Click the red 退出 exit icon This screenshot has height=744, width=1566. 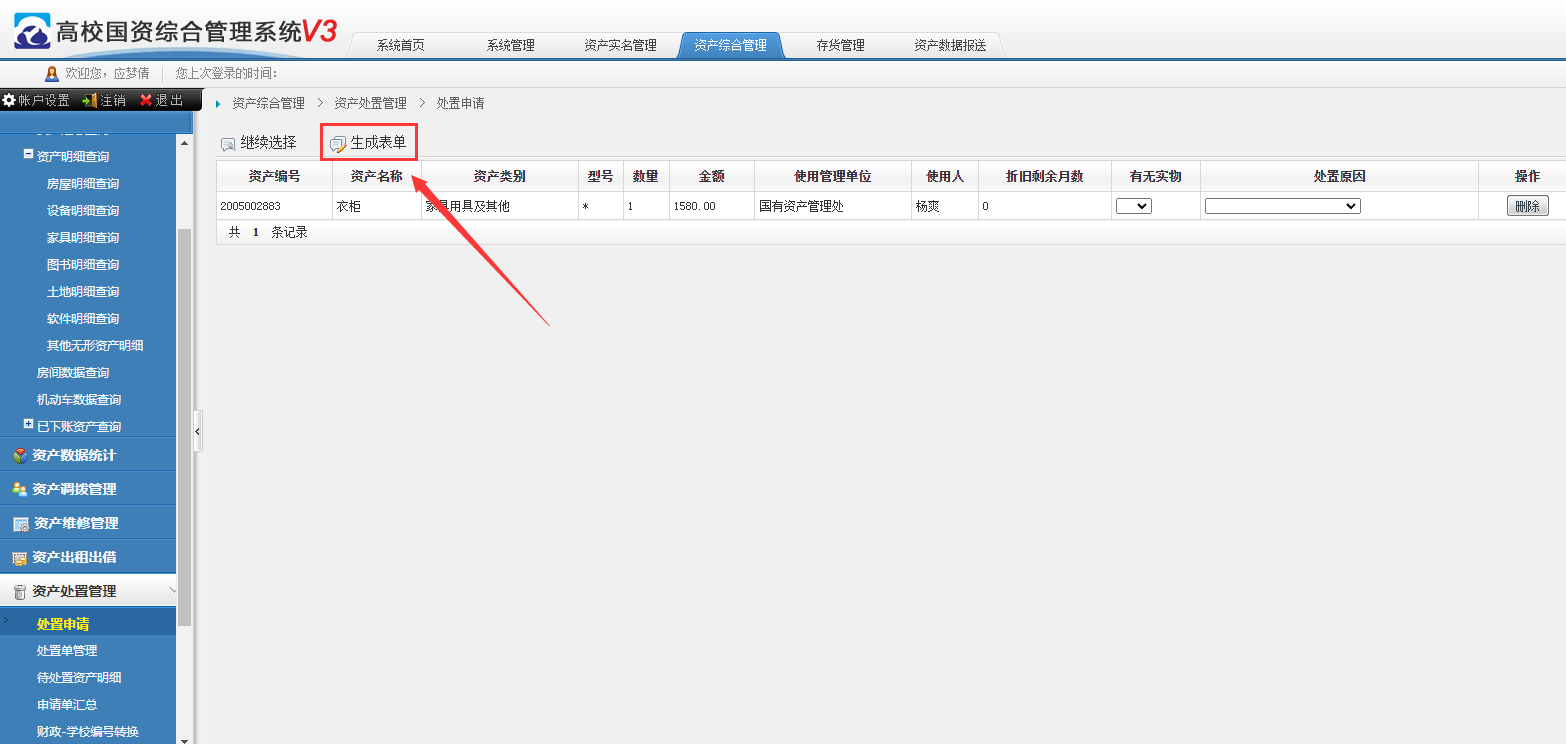point(146,100)
